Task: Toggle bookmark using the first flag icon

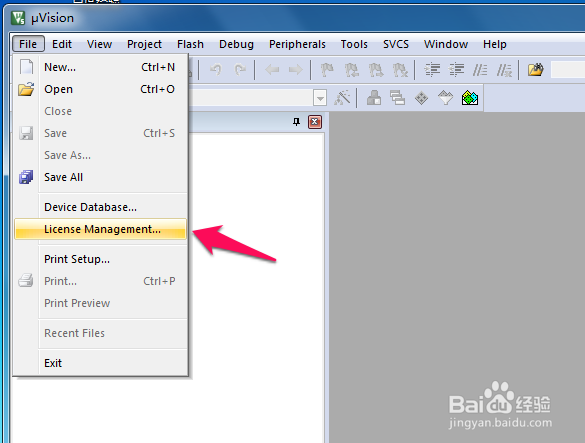Action: pos(327,70)
